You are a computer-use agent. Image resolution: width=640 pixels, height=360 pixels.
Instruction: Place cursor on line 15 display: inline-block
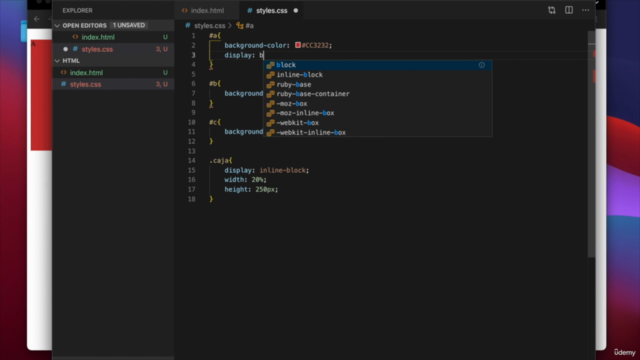267,170
